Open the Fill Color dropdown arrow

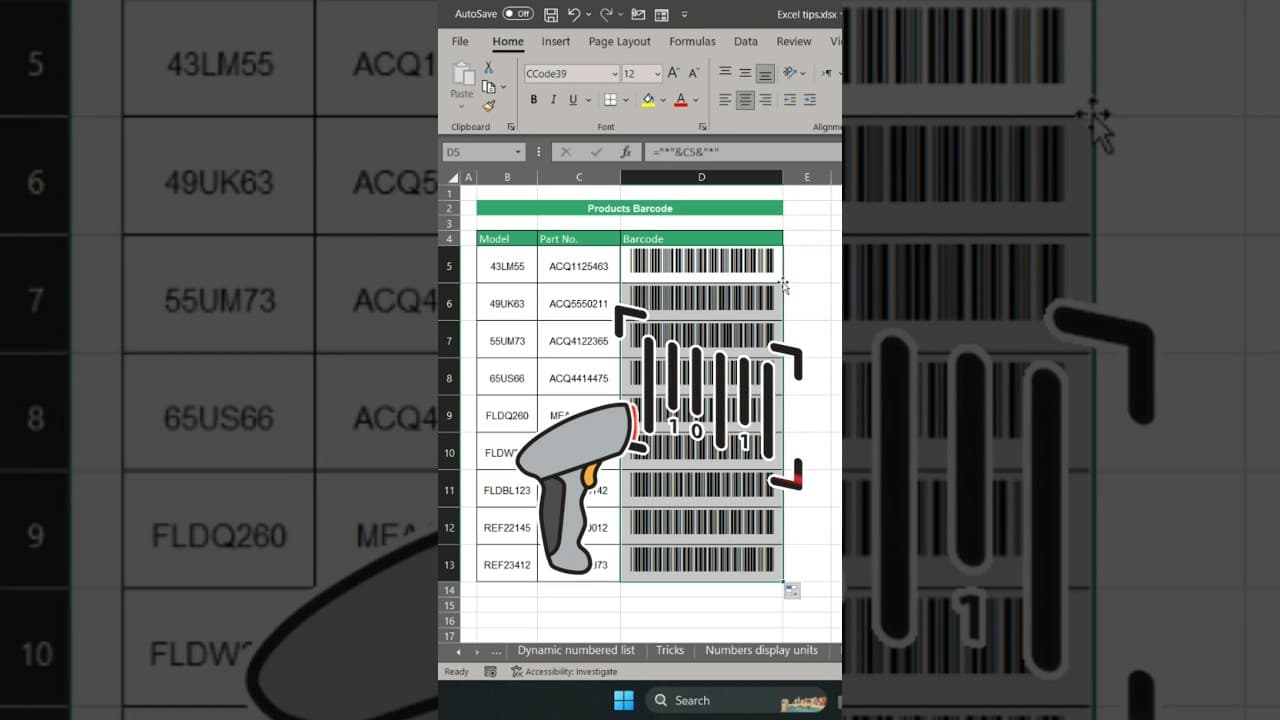(662, 100)
